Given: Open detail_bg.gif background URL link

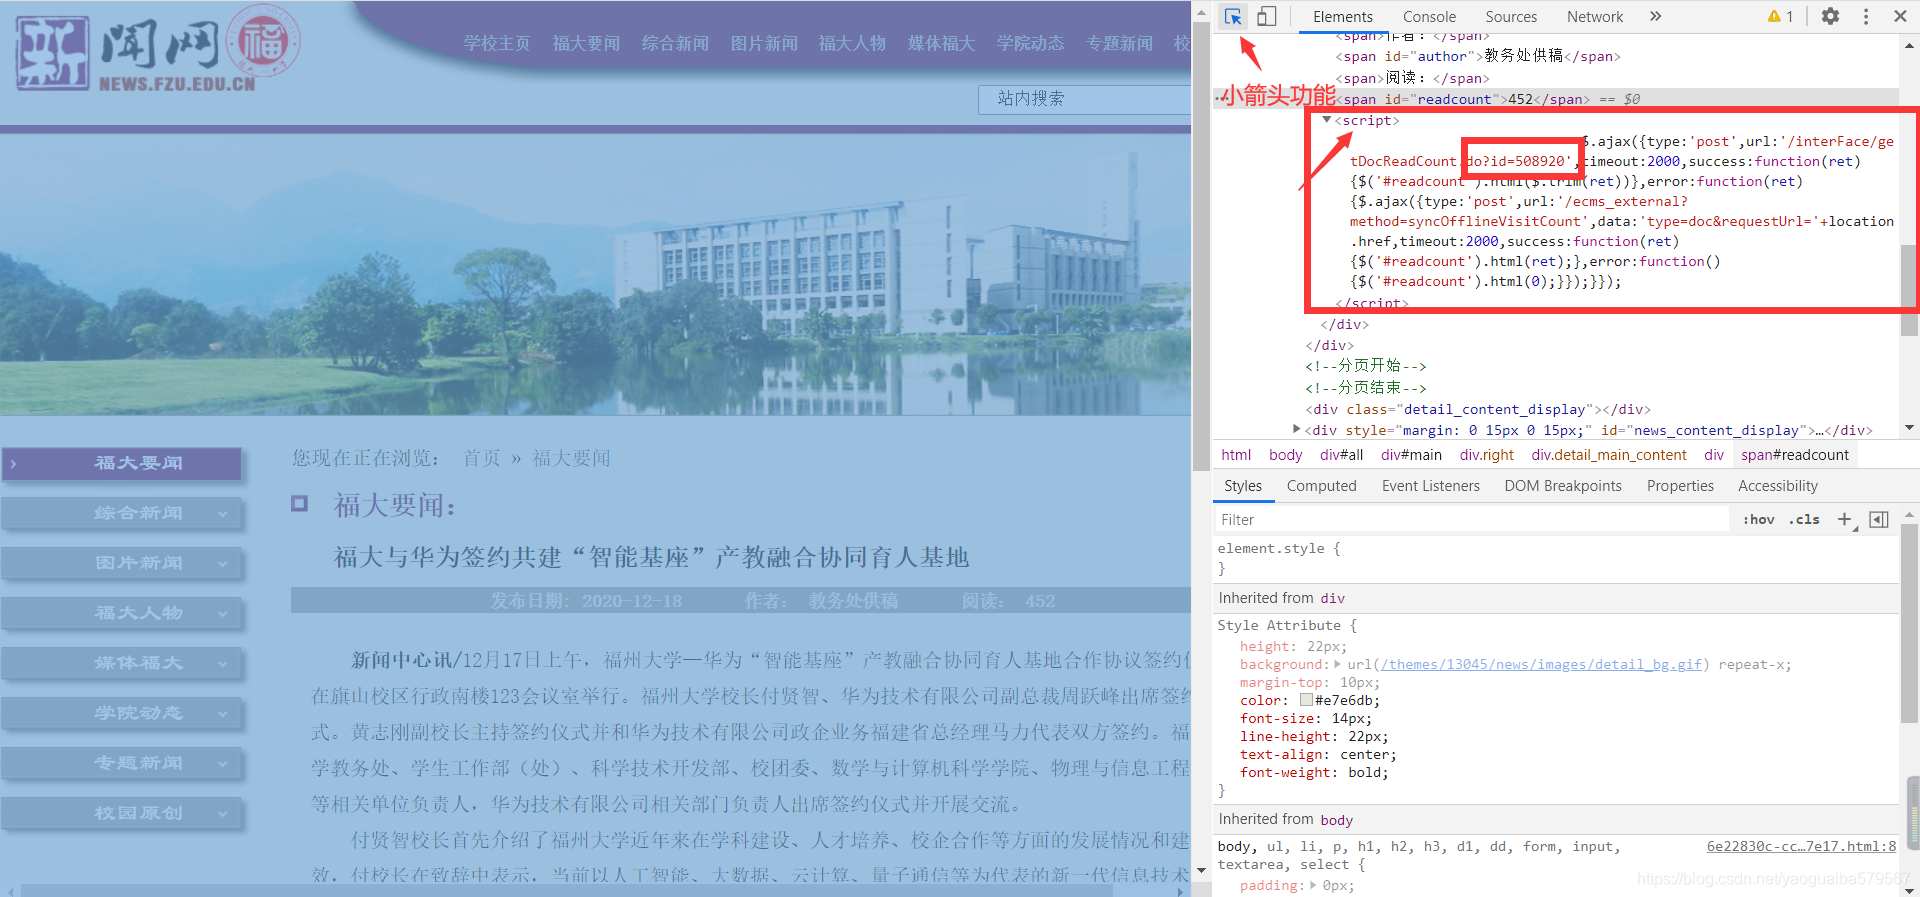Looking at the screenshot, I should tap(1541, 664).
